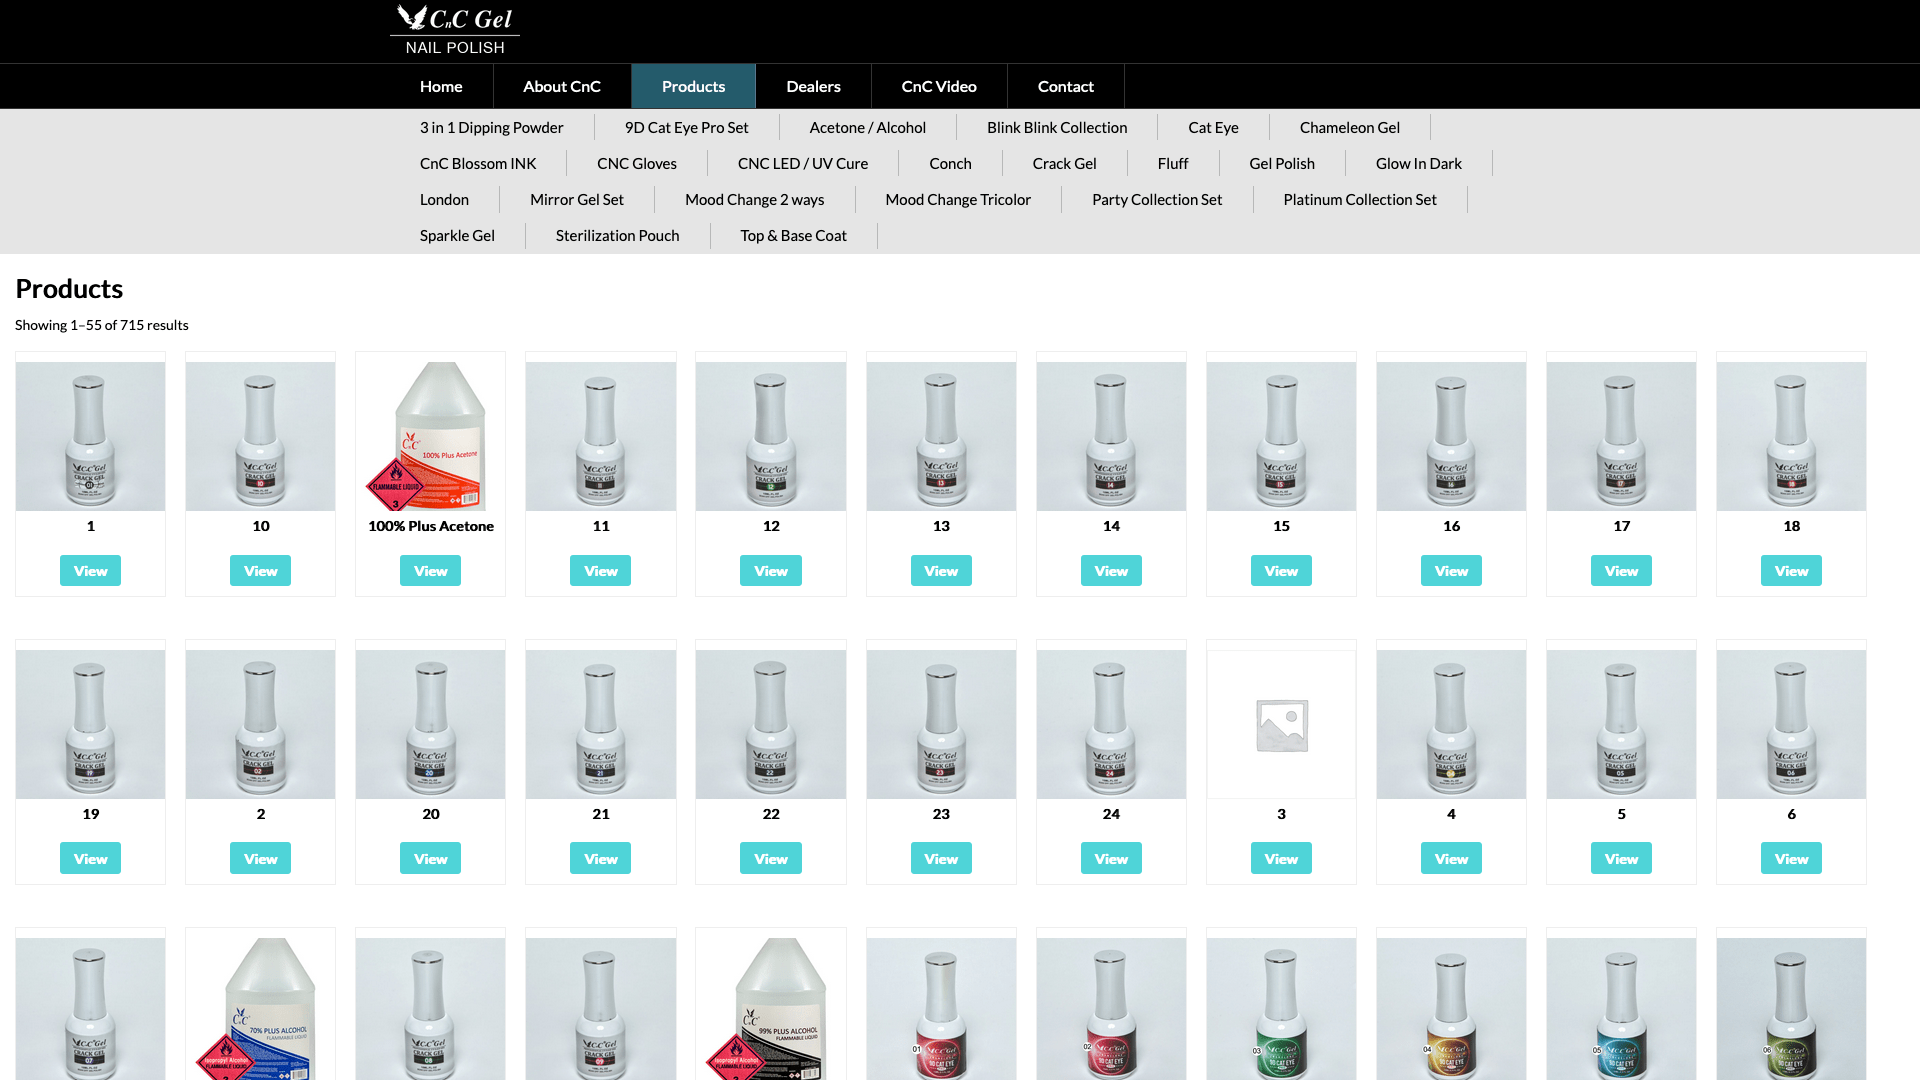Click the CnC Gel Nail Polish logo
Viewport: 1920px width, 1080px height.
[x=455, y=30]
